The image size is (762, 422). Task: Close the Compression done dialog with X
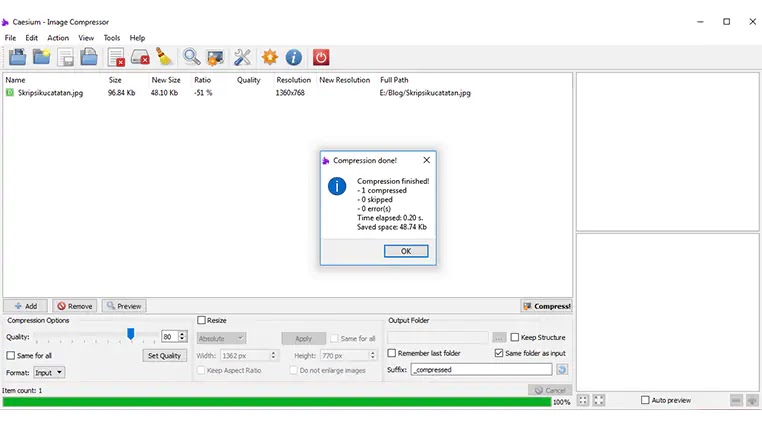426,160
